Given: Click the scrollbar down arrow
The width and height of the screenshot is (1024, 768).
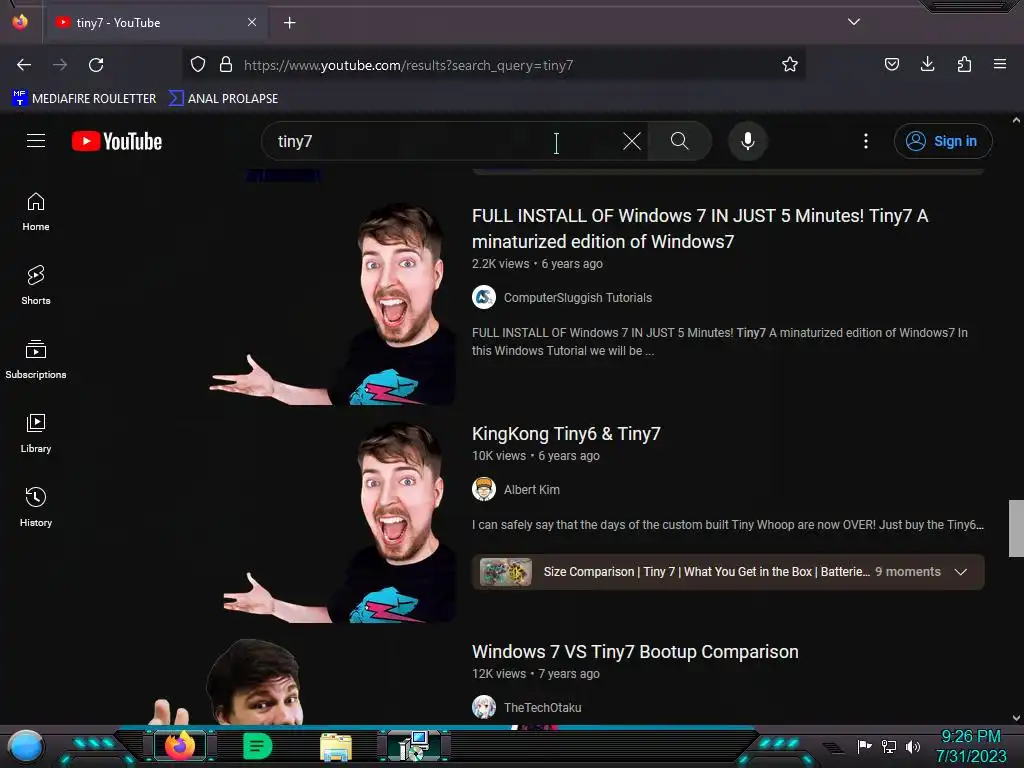Looking at the screenshot, I should pos(1016,718).
